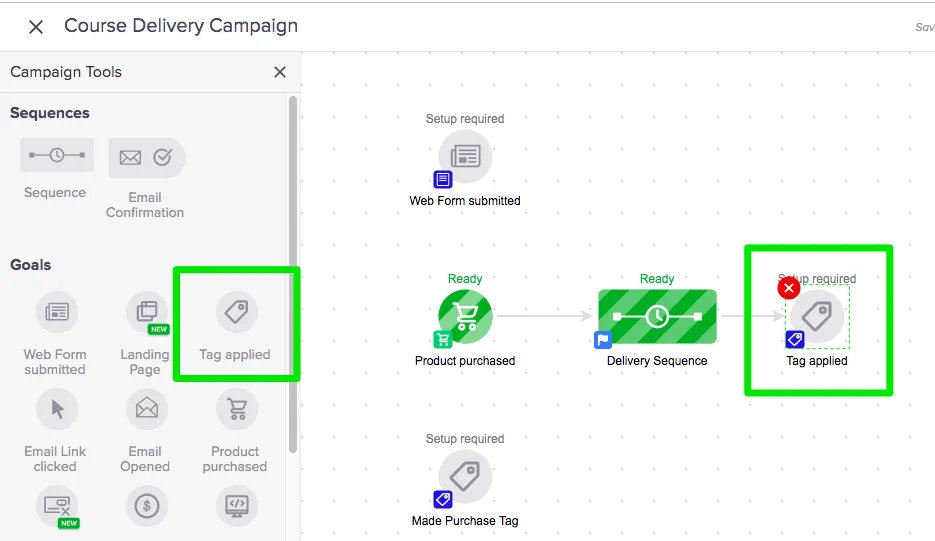The width and height of the screenshot is (935, 541).
Task: Click the Campaign Tools panel scrollbar
Action: pyautogui.click(x=292, y=270)
